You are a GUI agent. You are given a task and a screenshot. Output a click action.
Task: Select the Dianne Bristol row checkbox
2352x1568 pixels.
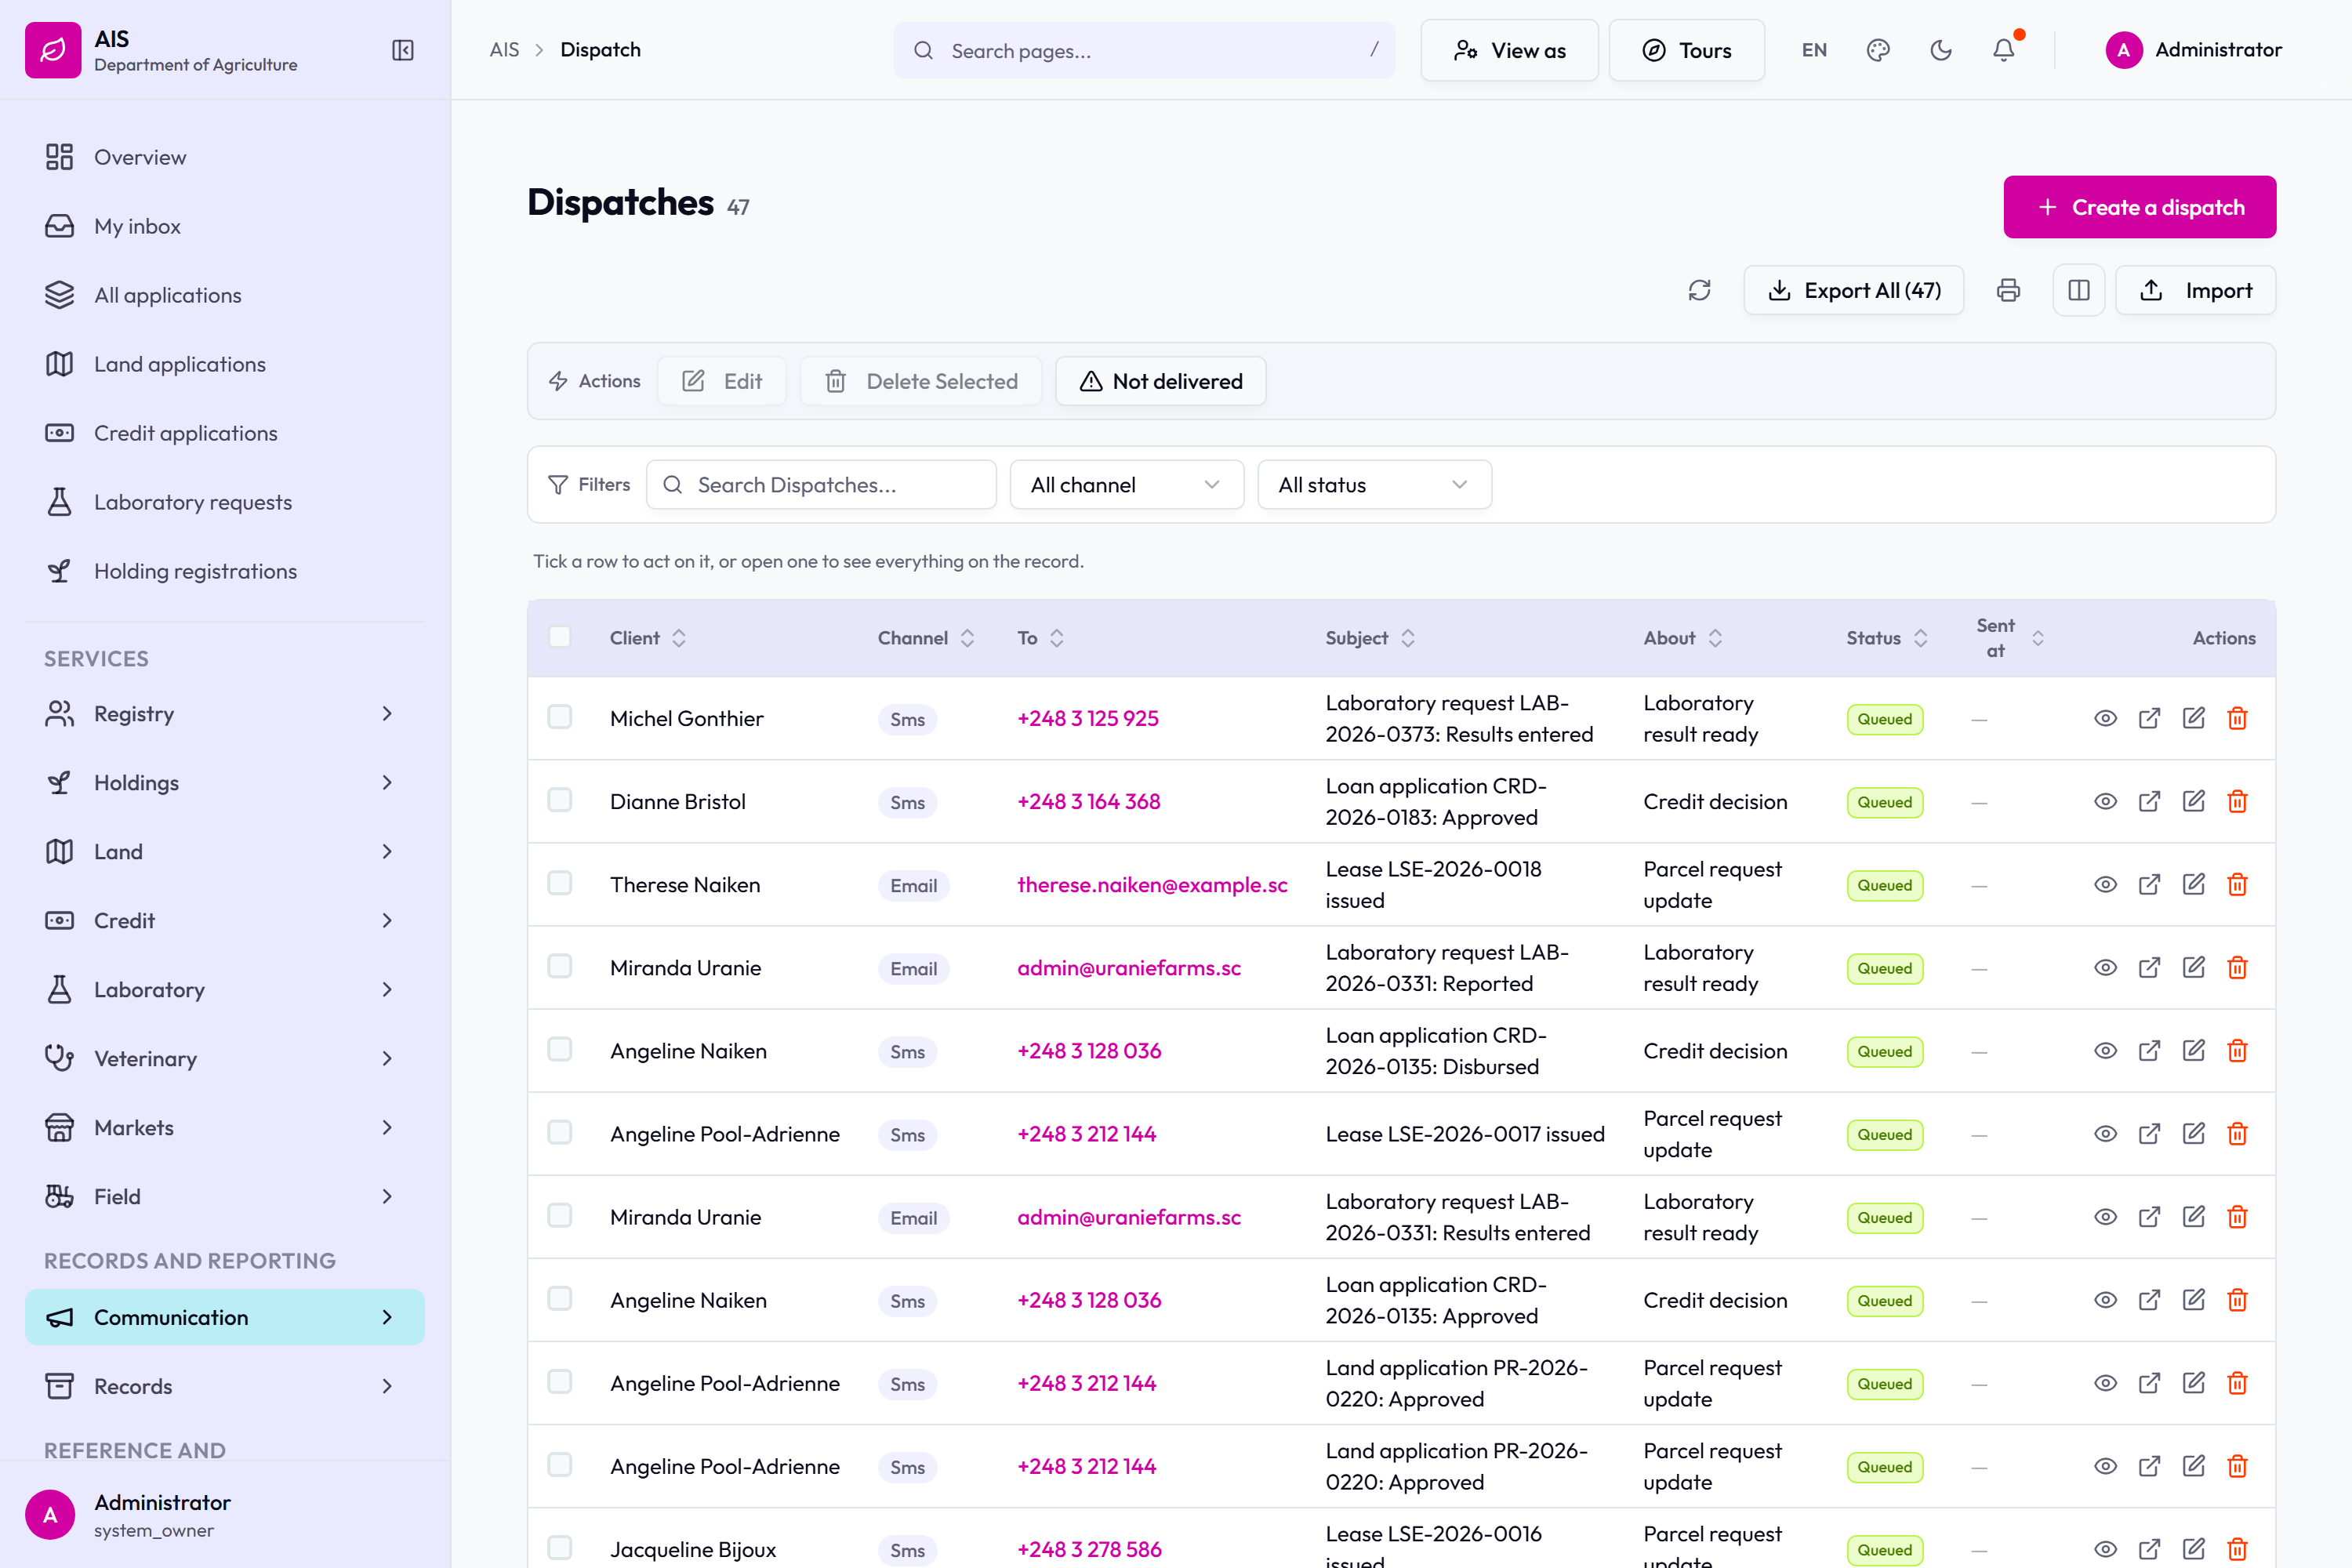pos(560,800)
